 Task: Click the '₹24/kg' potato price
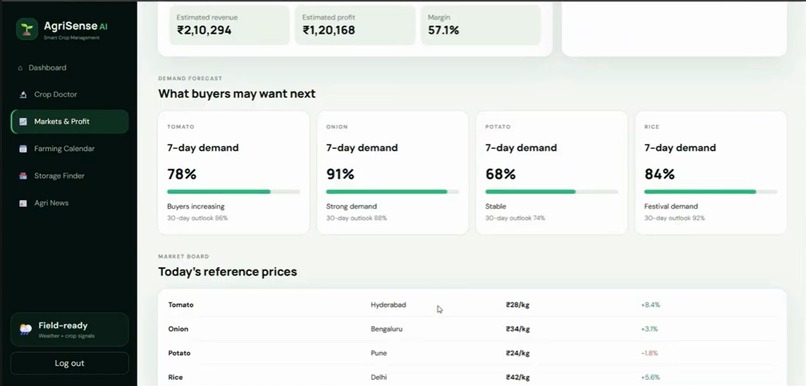point(518,353)
